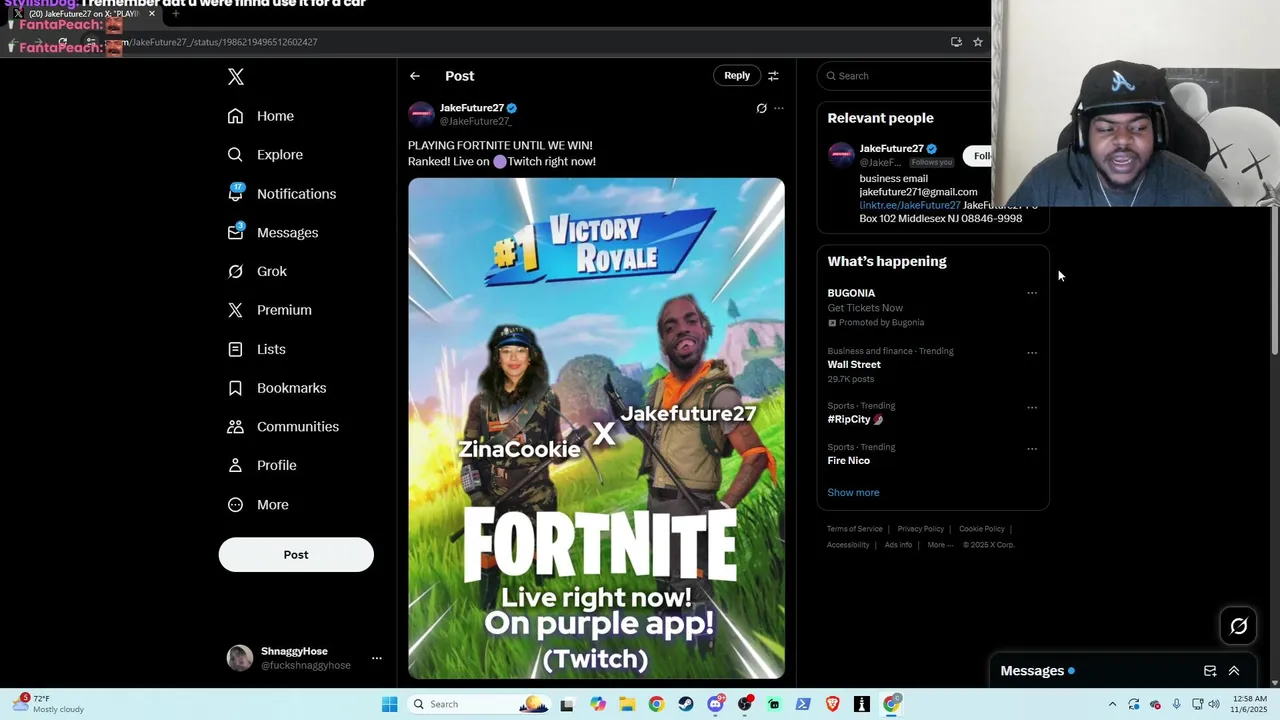This screenshot has width=1280, height=720.
Task: Click JakeFuture27's avatar on the post
Action: 421,114
